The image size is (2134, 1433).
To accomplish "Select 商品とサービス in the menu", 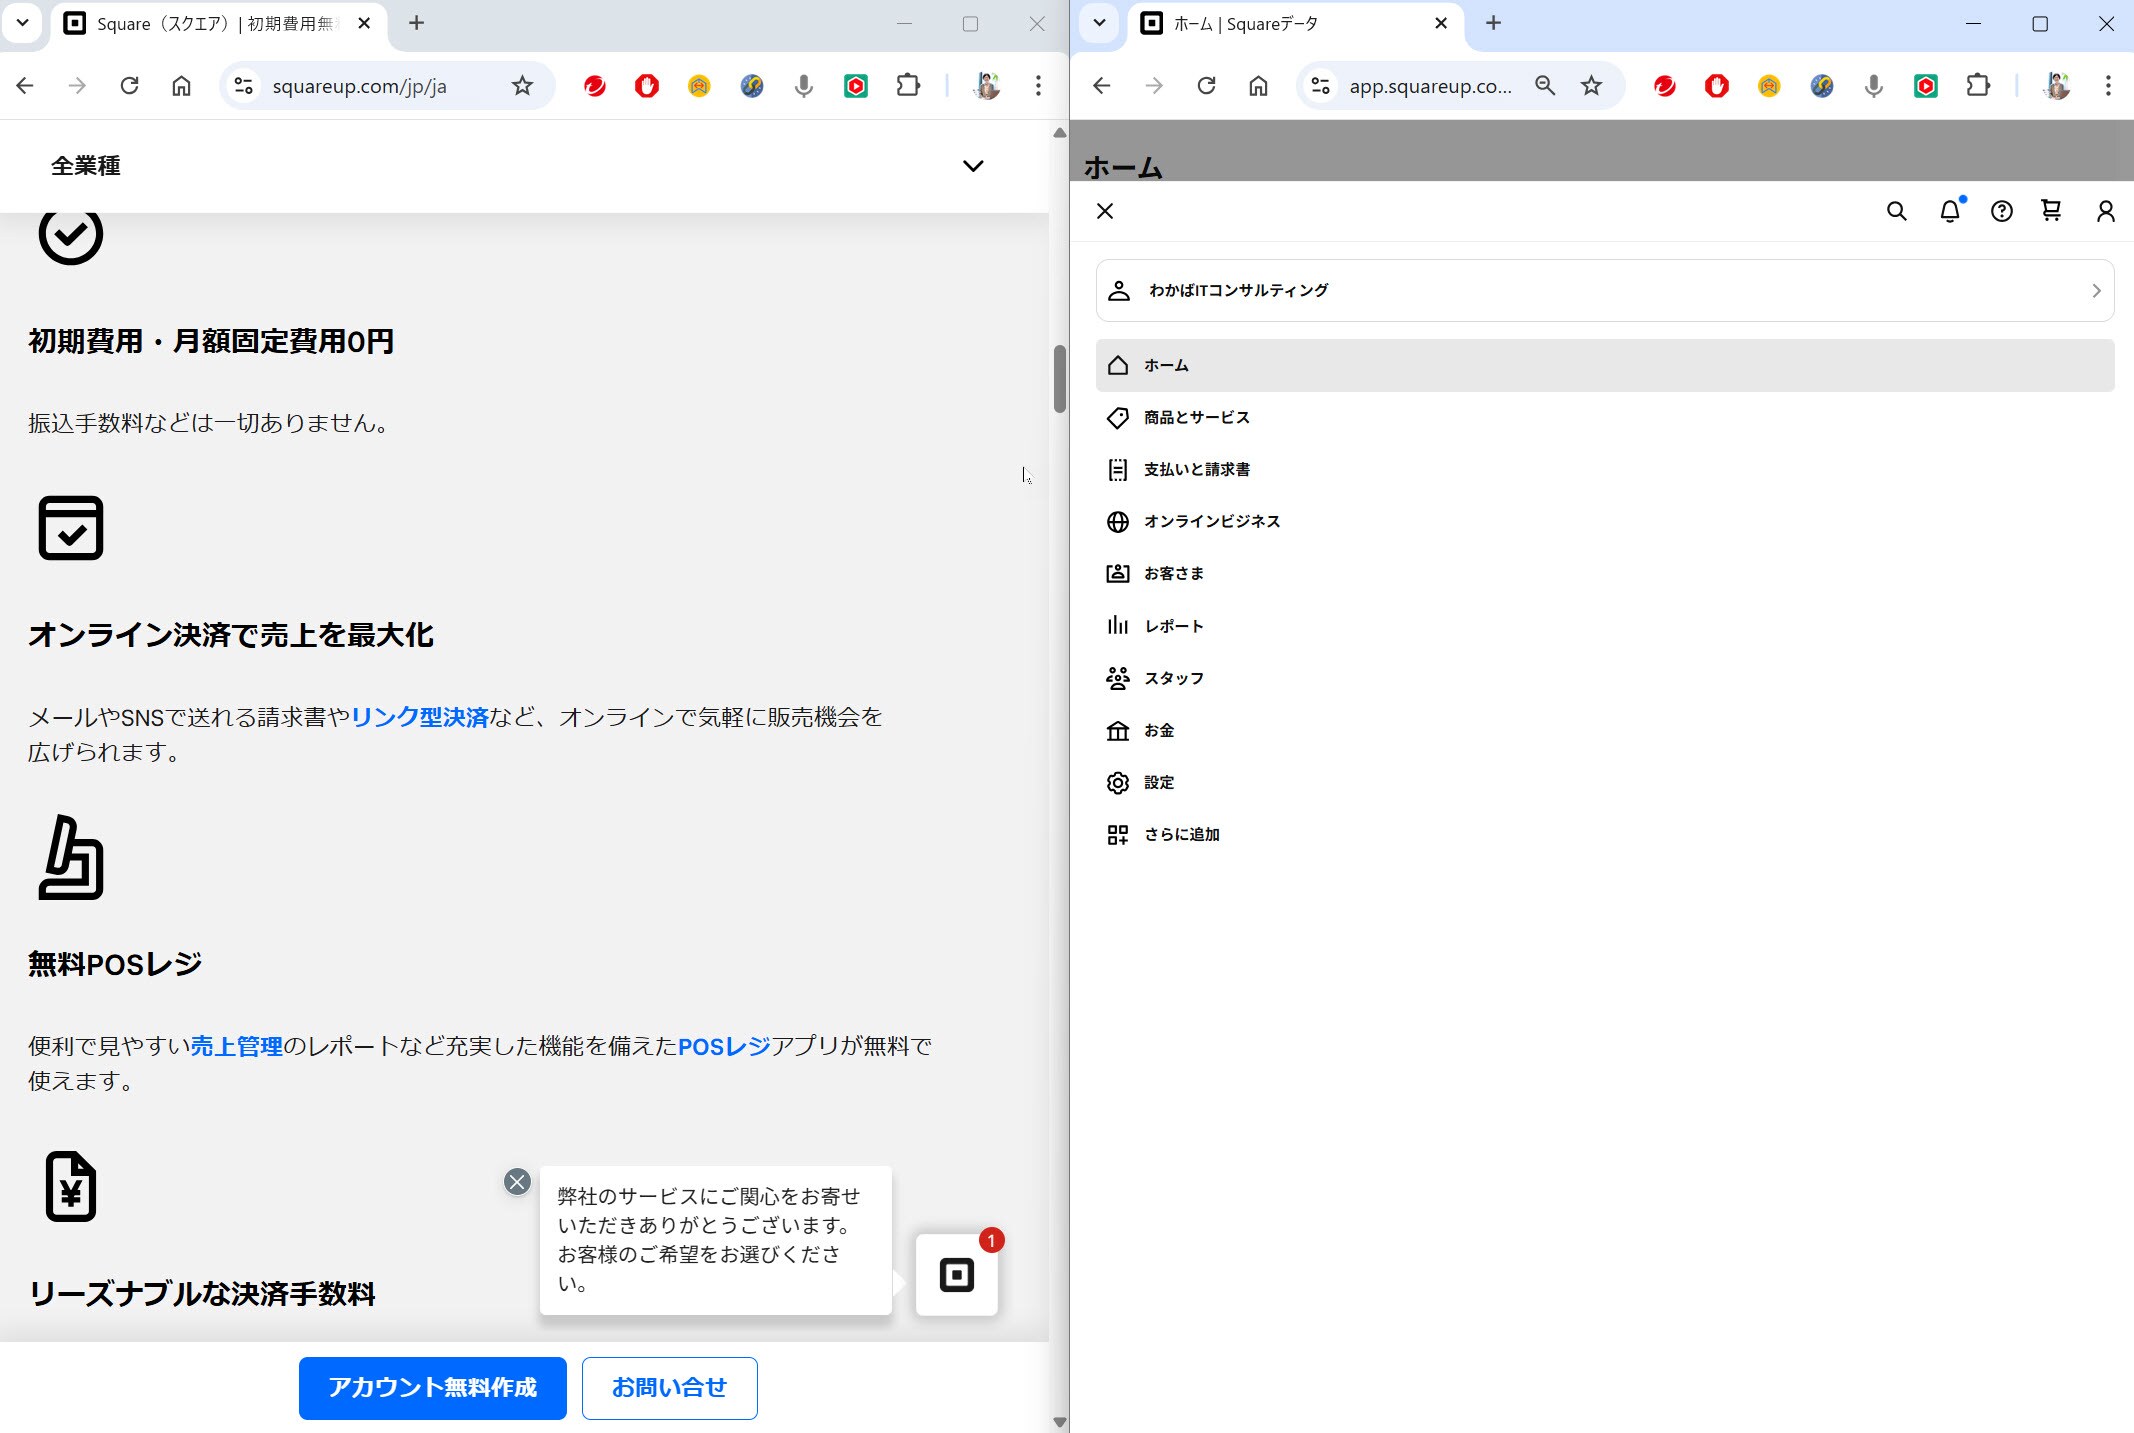I will pos(1197,418).
